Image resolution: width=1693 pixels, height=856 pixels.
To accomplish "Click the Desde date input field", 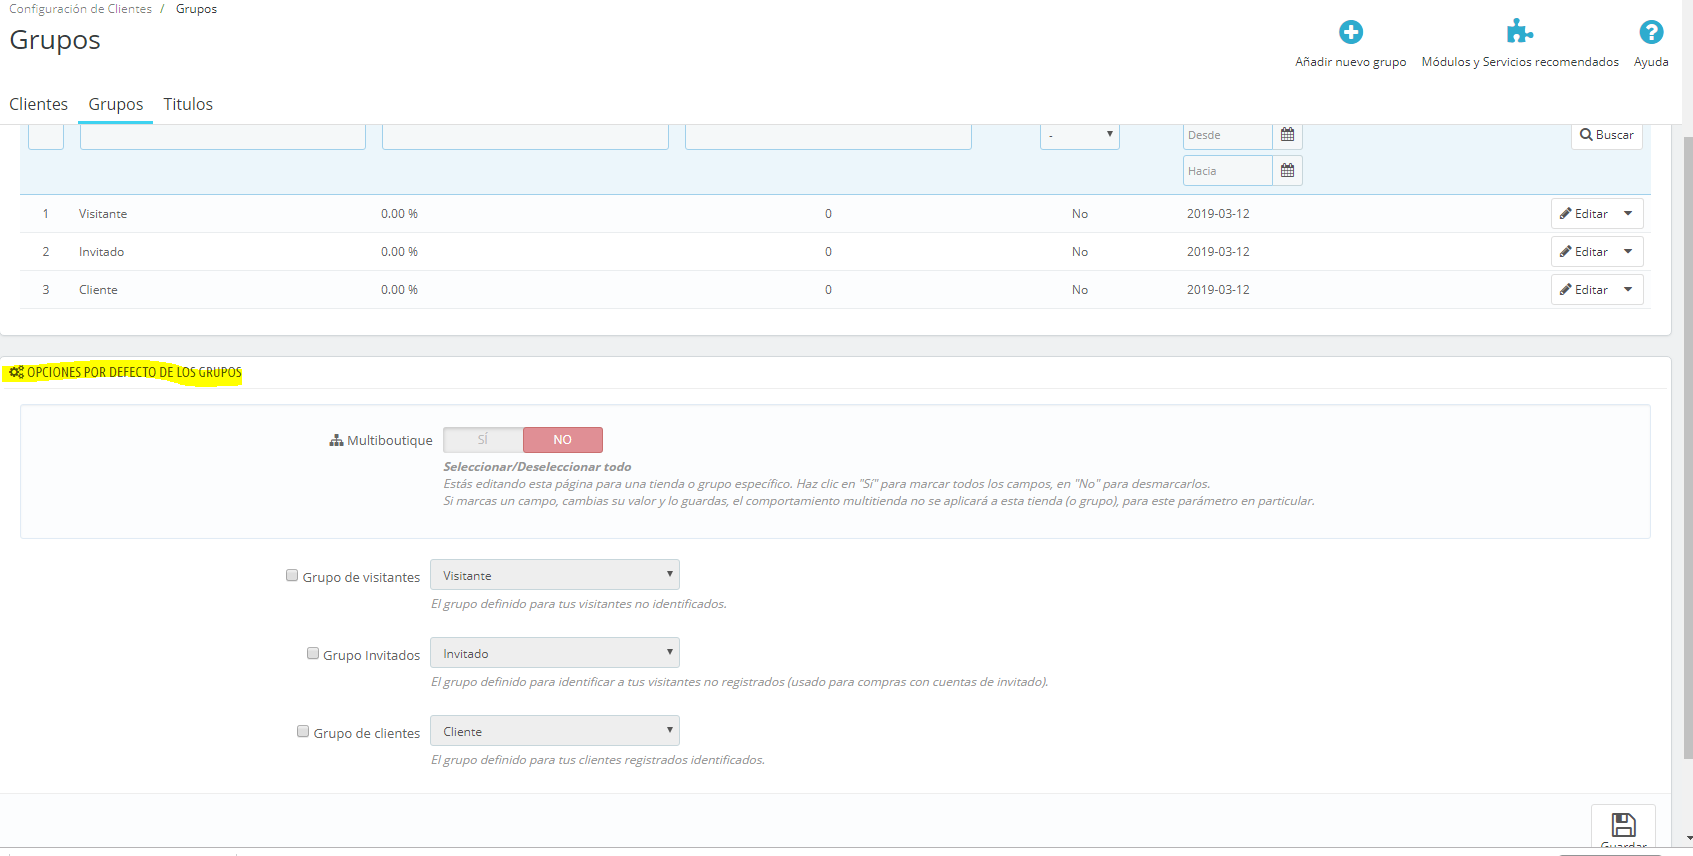I will coord(1228,136).
